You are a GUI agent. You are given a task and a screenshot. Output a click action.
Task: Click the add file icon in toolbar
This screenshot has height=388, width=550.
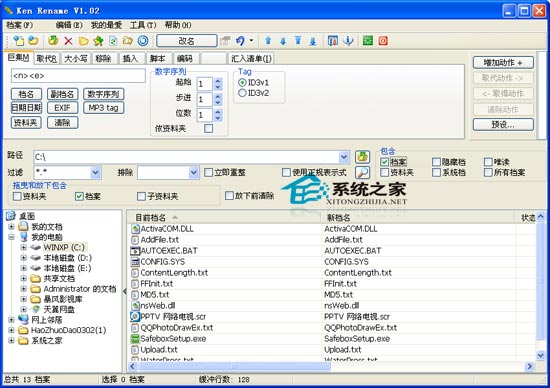pyautogui.click(x=18, y=41)
